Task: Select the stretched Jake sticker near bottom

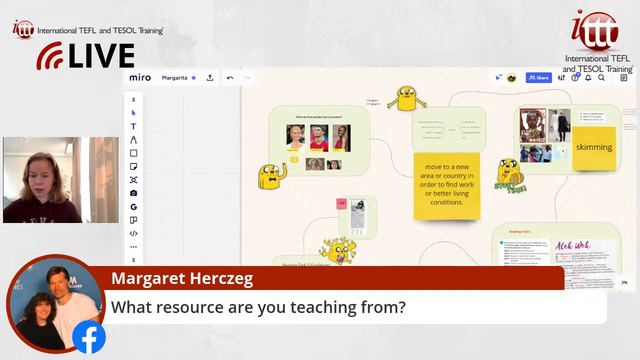Action: (x=338, y=251)
